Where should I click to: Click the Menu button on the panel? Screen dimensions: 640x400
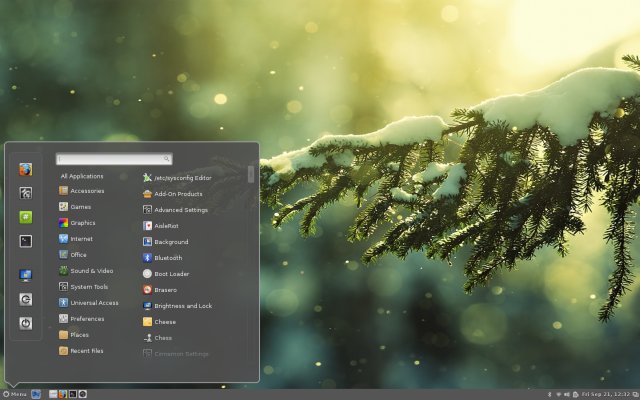pyautogui.click(x=15, y=394)
